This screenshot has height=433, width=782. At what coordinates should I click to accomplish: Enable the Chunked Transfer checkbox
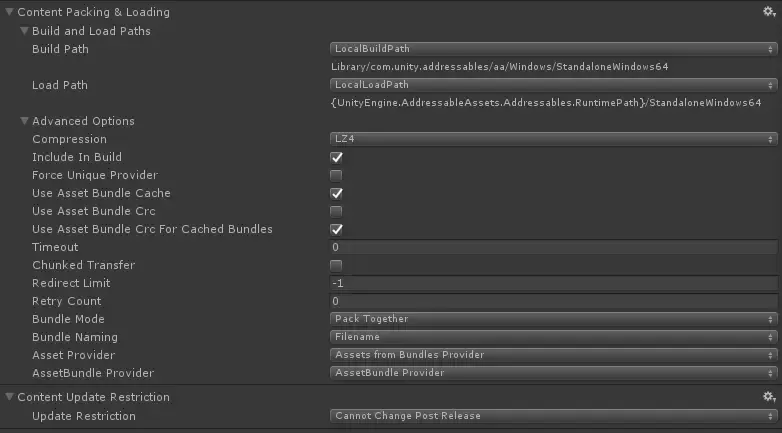click(x=337, y=265)
